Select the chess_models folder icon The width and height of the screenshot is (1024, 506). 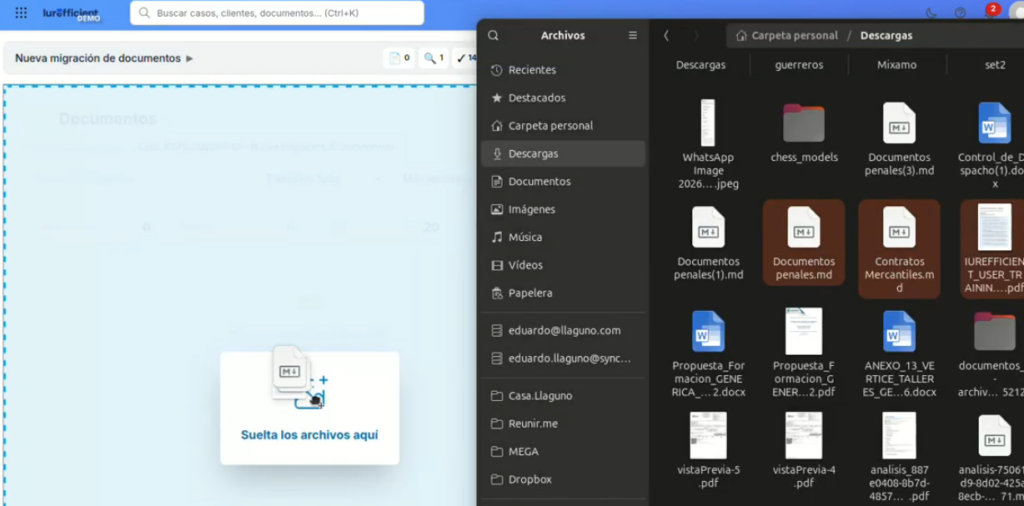[x=804, y=123]
